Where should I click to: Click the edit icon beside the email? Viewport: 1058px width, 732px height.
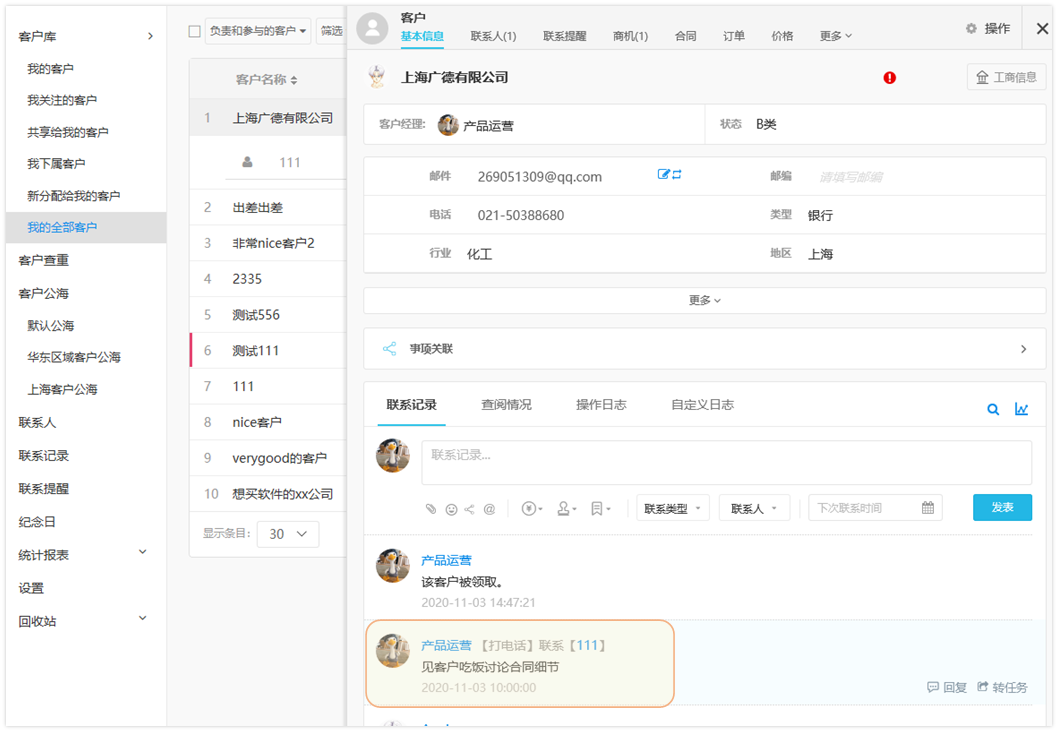coord(663,175)
